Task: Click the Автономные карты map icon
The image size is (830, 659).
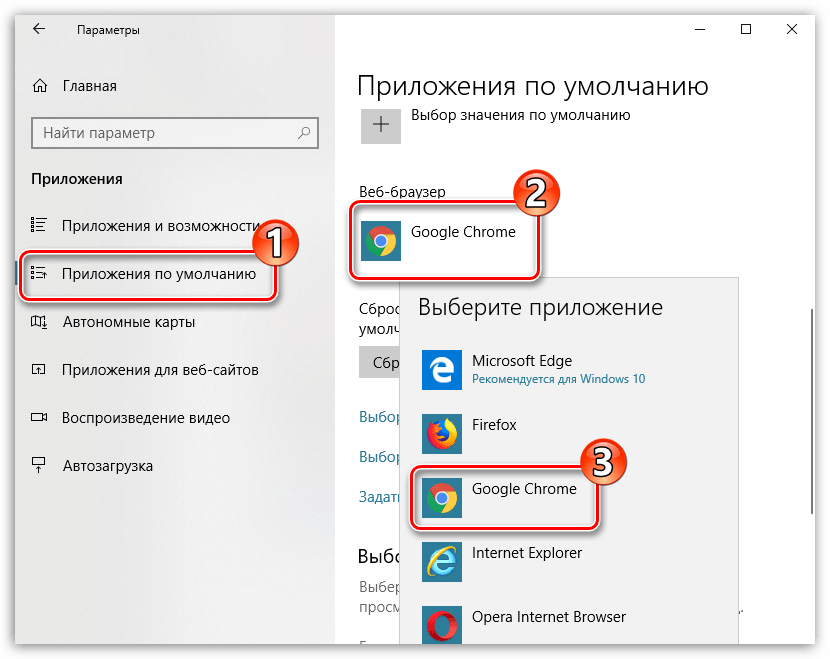Action: pyautogui.click(x=39, y=321)
